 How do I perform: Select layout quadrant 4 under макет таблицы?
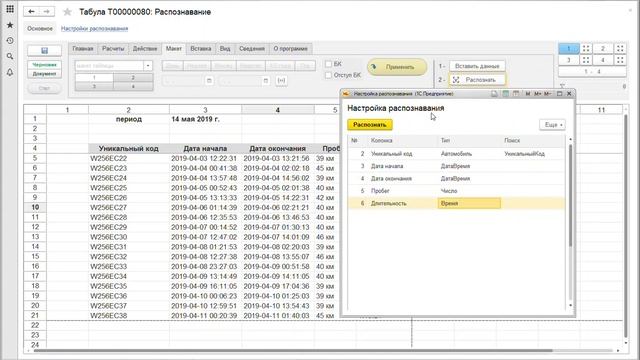click(133, 86)
